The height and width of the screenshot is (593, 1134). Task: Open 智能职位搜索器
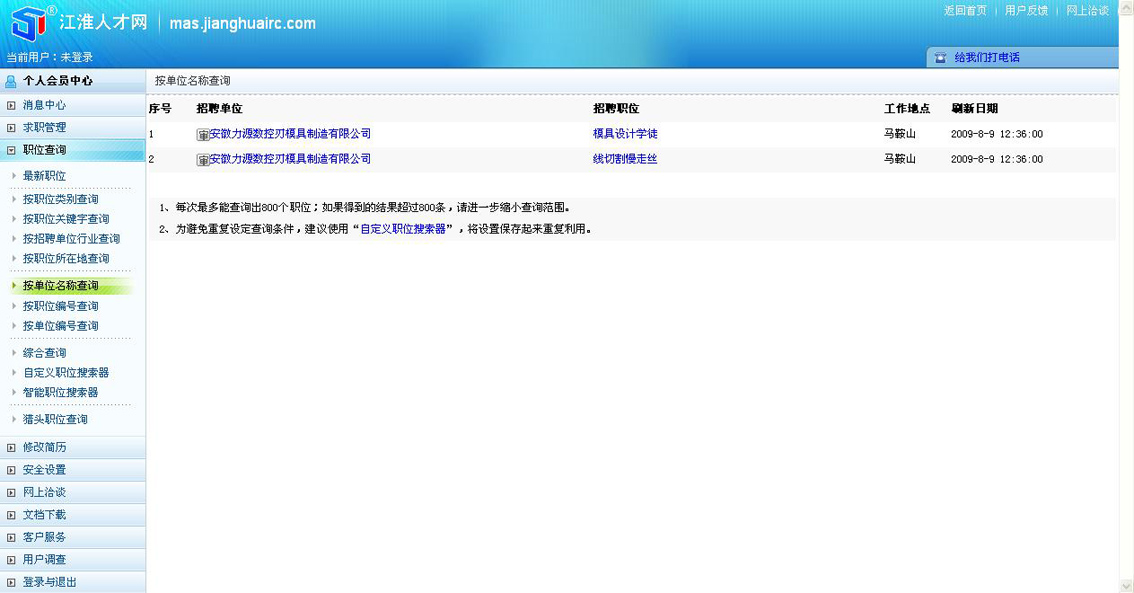click(x=61, y=392)
